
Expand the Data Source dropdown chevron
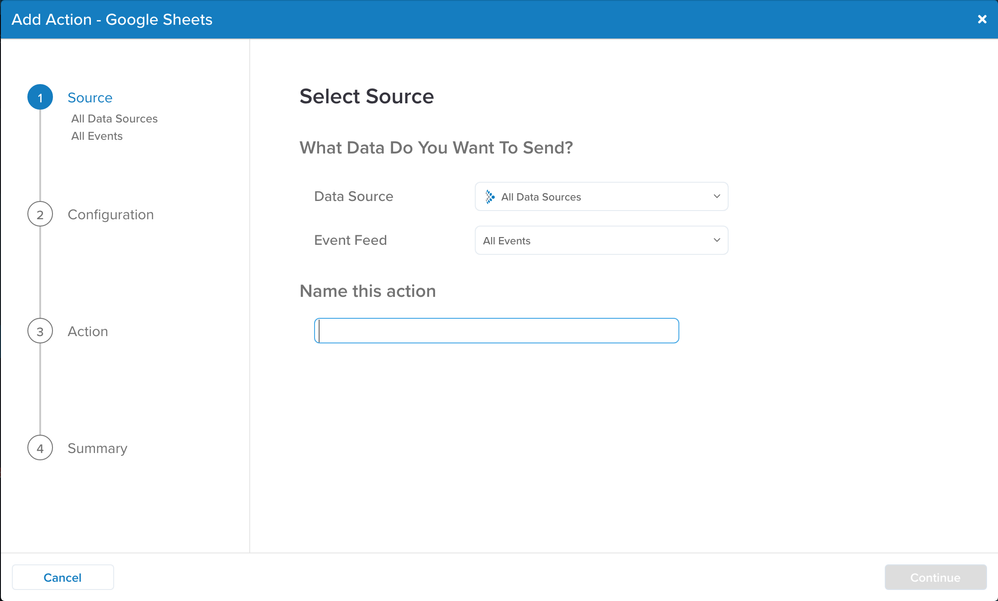pyautogui.click(x=716, y=197)
